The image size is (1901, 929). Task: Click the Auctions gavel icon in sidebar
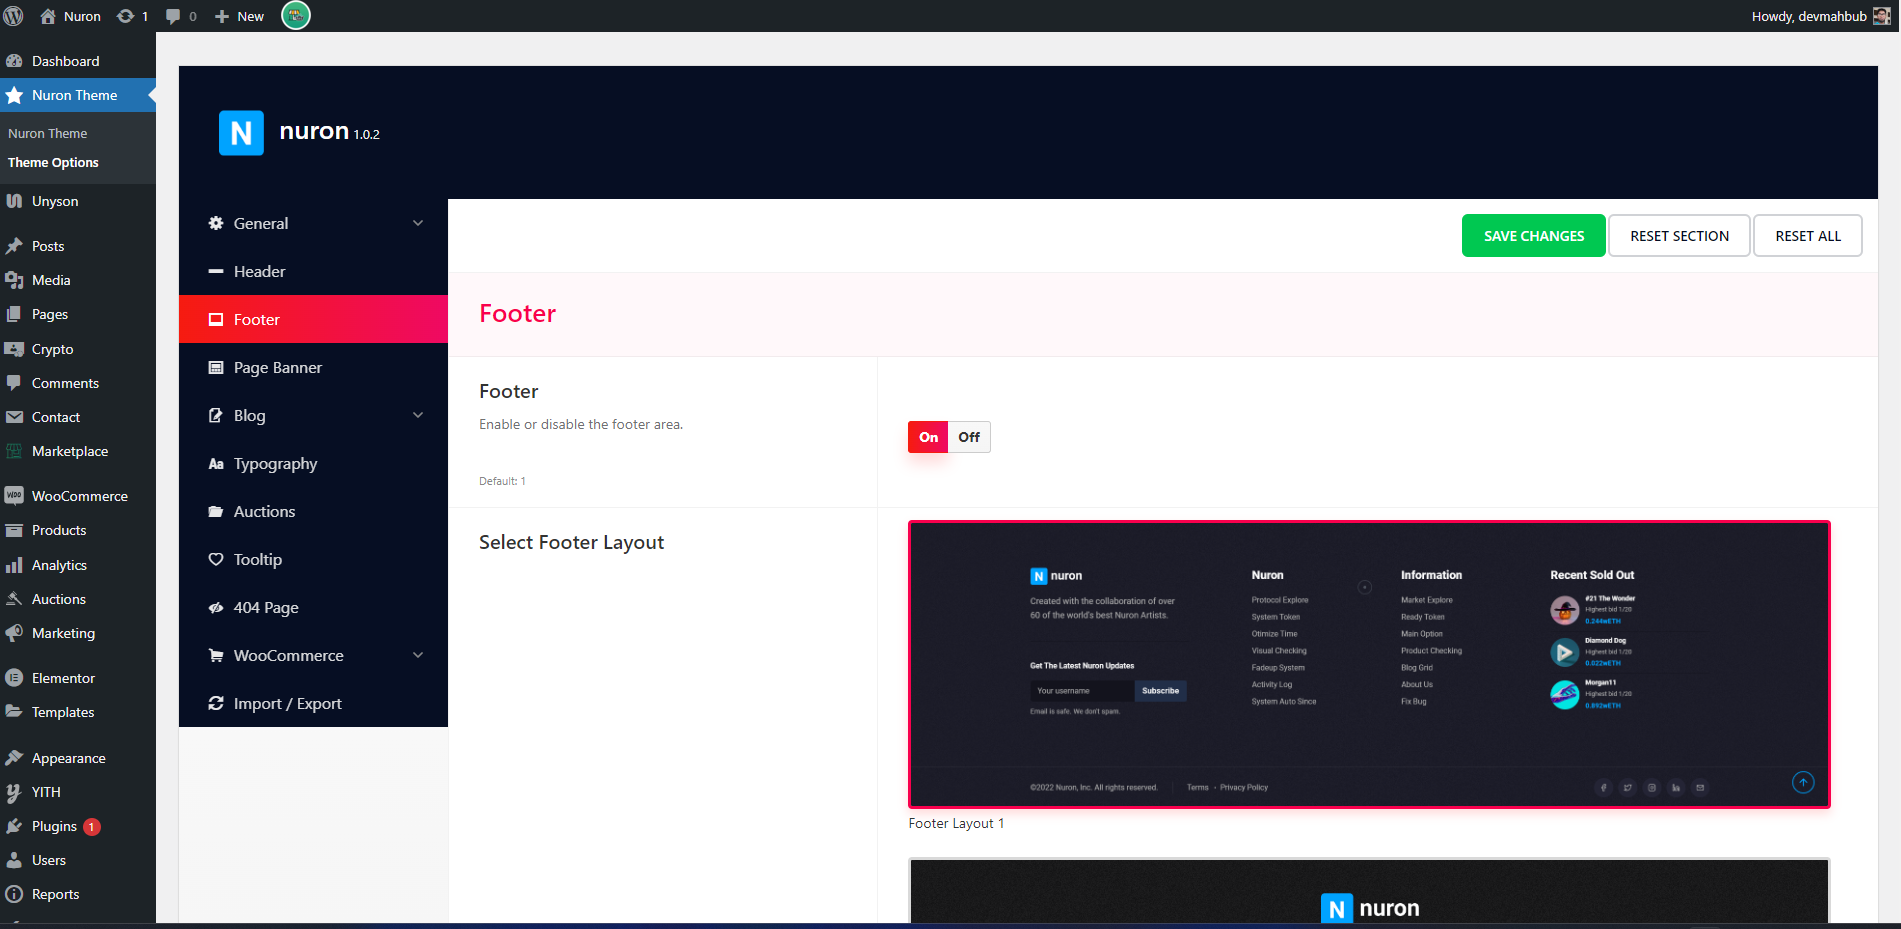point(14,599)
